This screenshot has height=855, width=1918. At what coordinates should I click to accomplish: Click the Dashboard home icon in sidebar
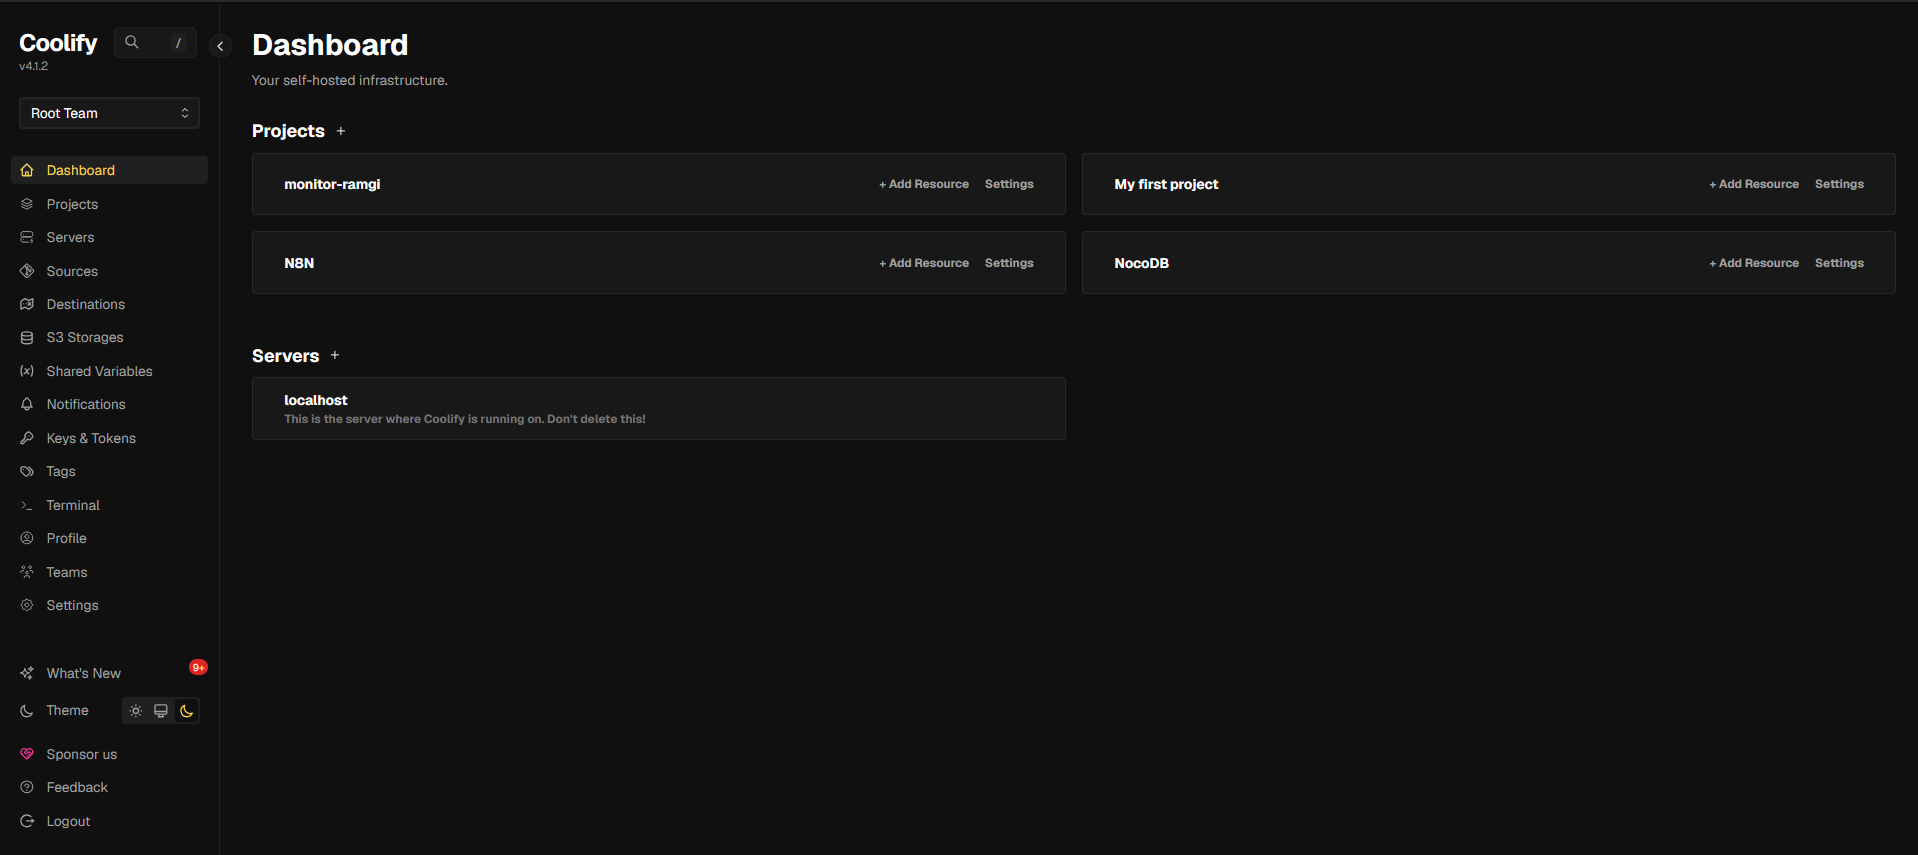pos(27,170)
